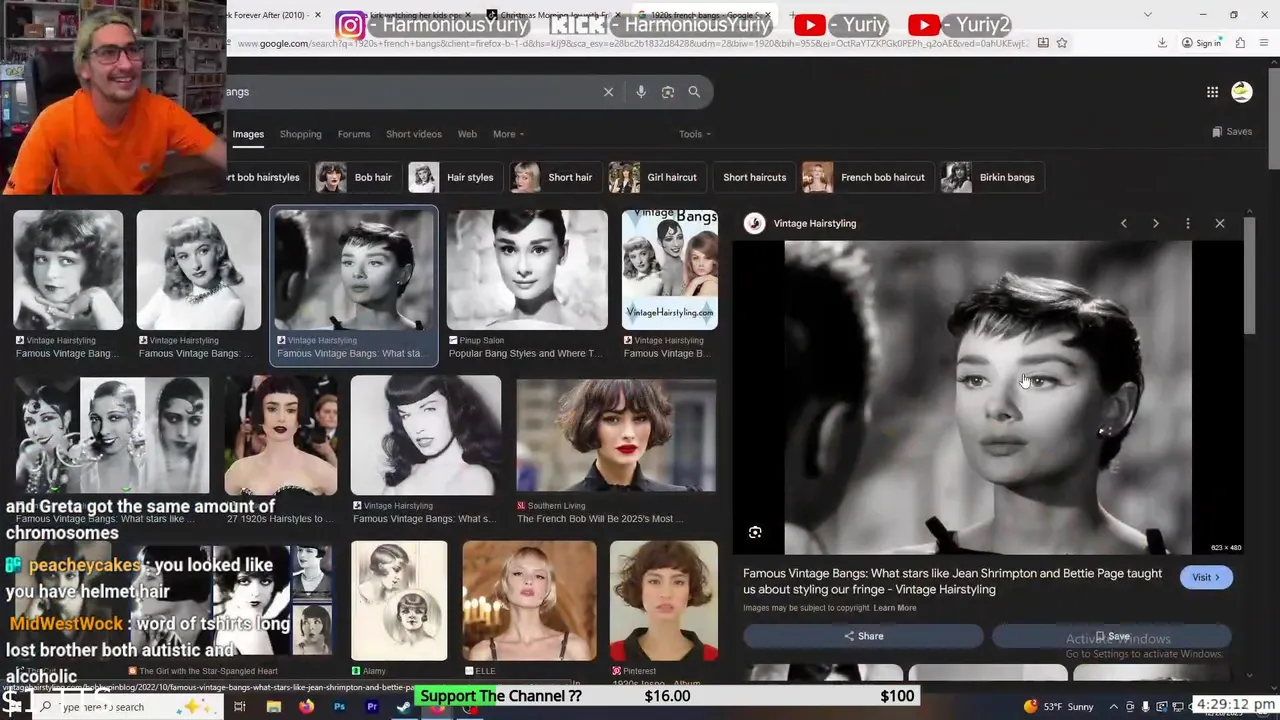
Task: Open the Pinterest short bob thumbnail
Action: coord(664,600)
